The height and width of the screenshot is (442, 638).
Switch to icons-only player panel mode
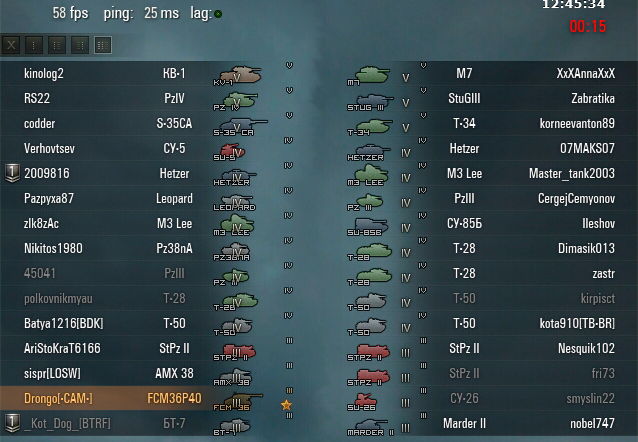click(x=34, y=45)
